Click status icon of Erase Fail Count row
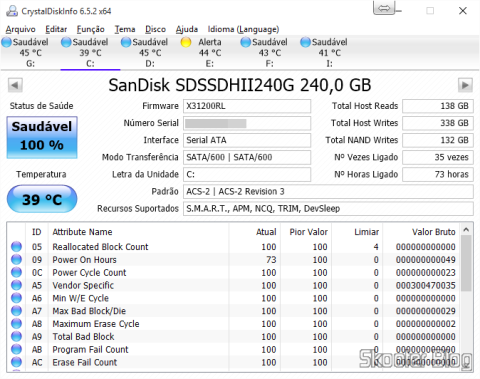The image size is (480, 379). (x=16, y=362)
